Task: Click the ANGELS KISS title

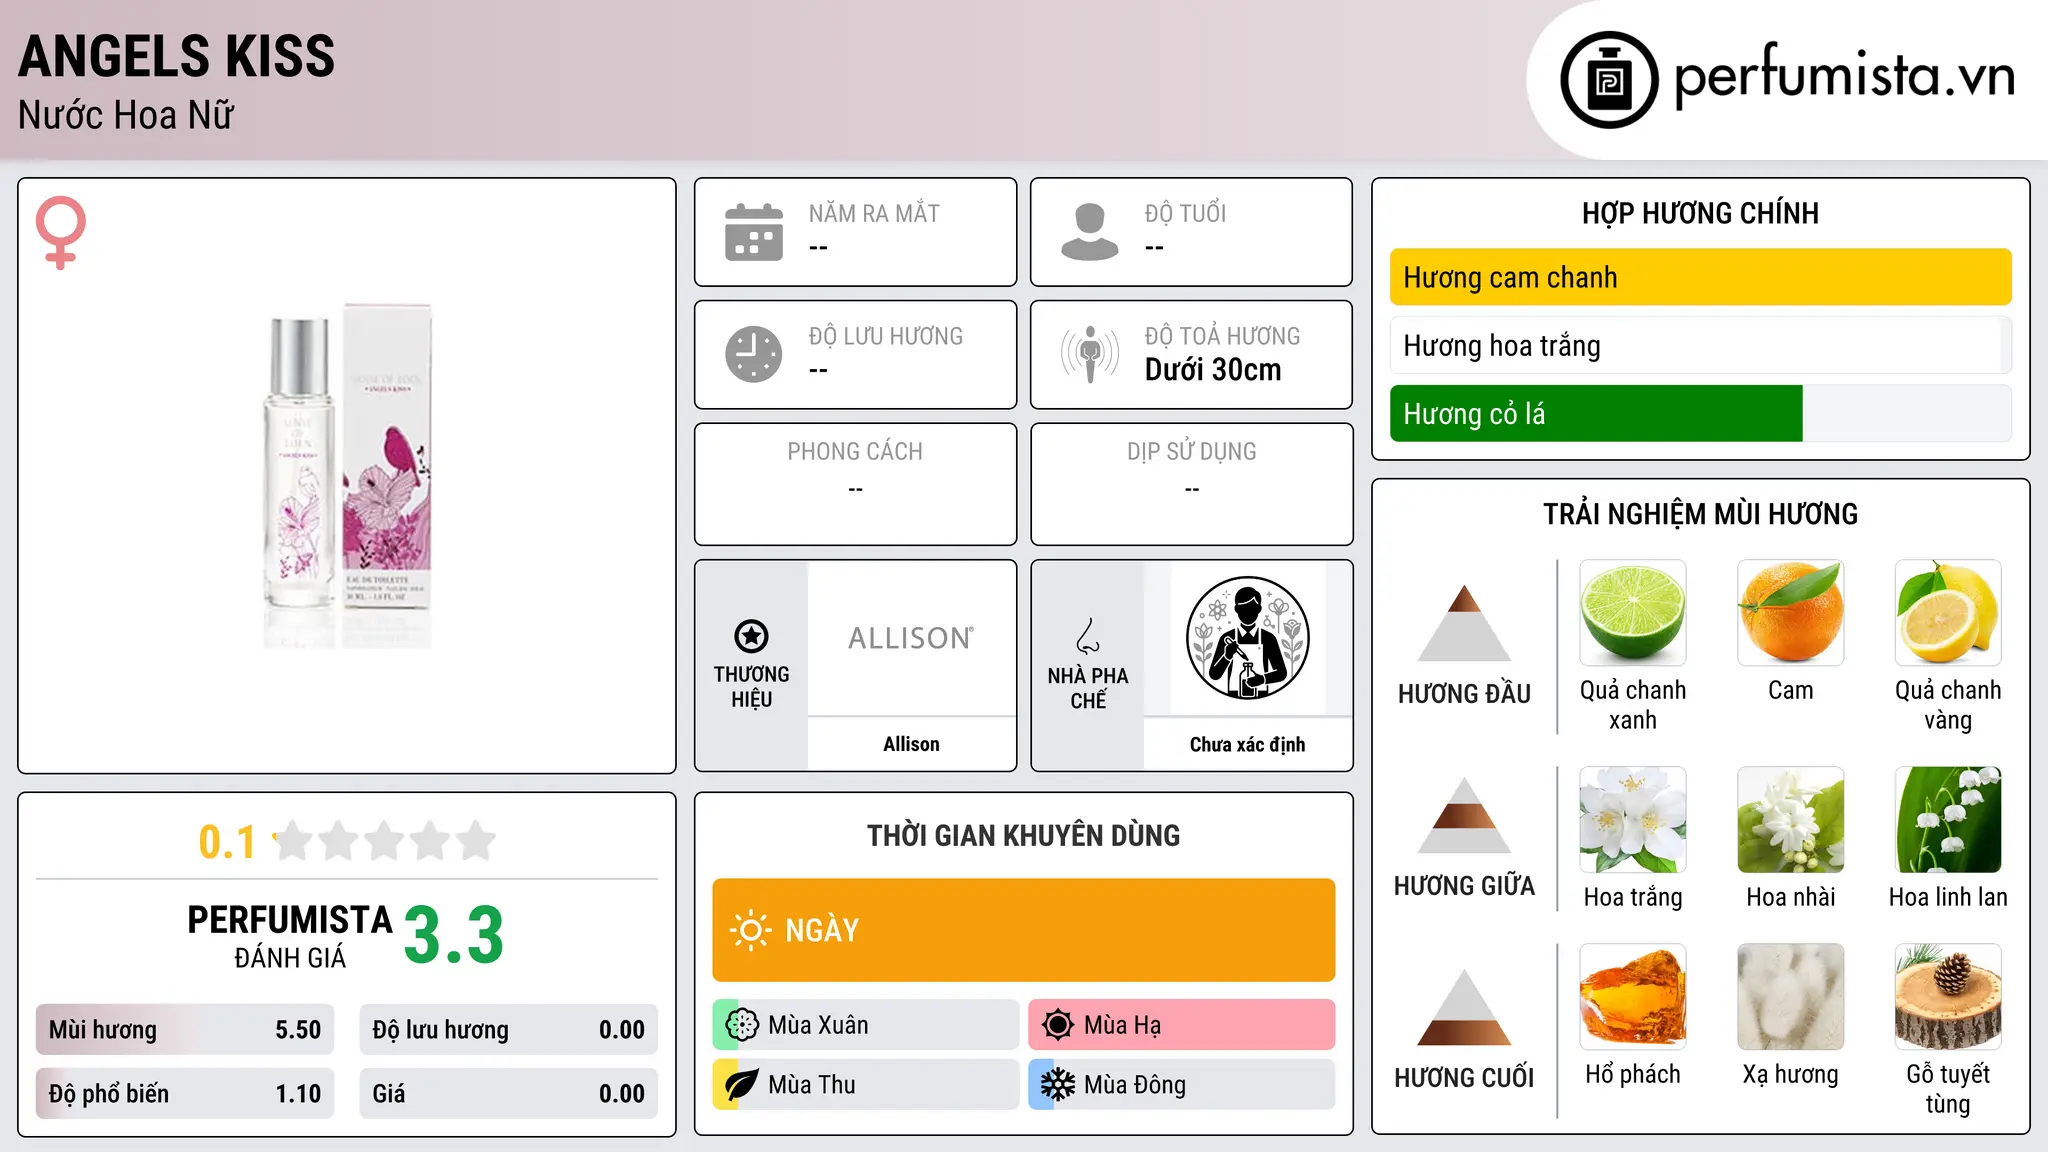Action: 176,56
